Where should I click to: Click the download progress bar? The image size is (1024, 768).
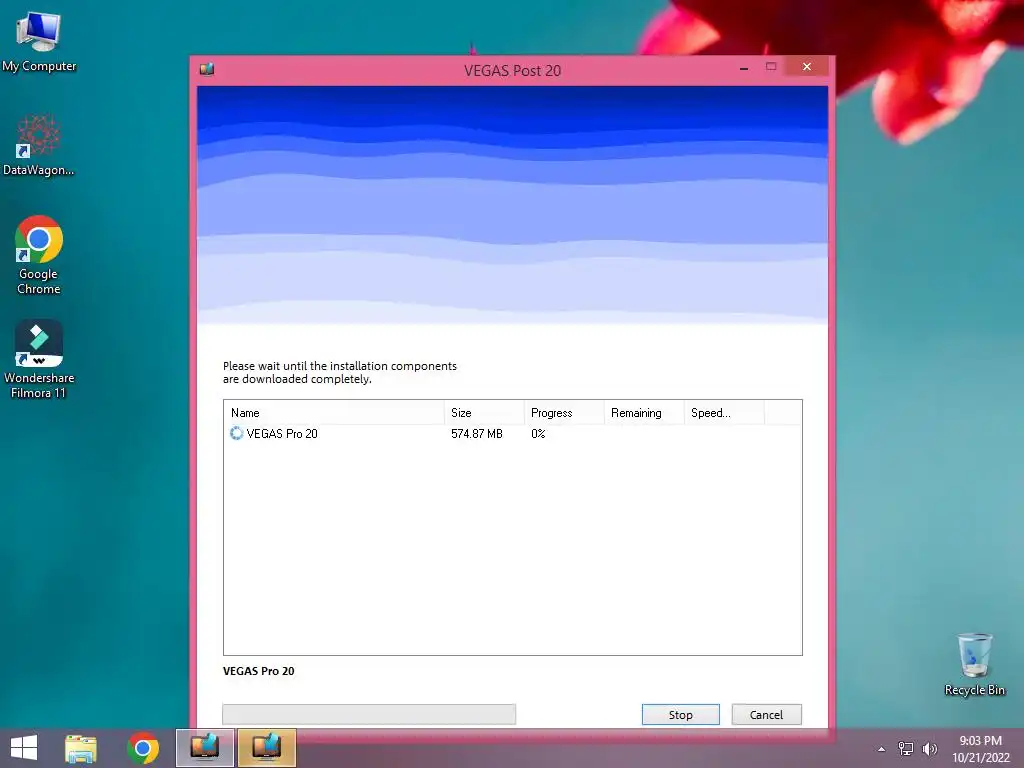click(x=369, y=714)
